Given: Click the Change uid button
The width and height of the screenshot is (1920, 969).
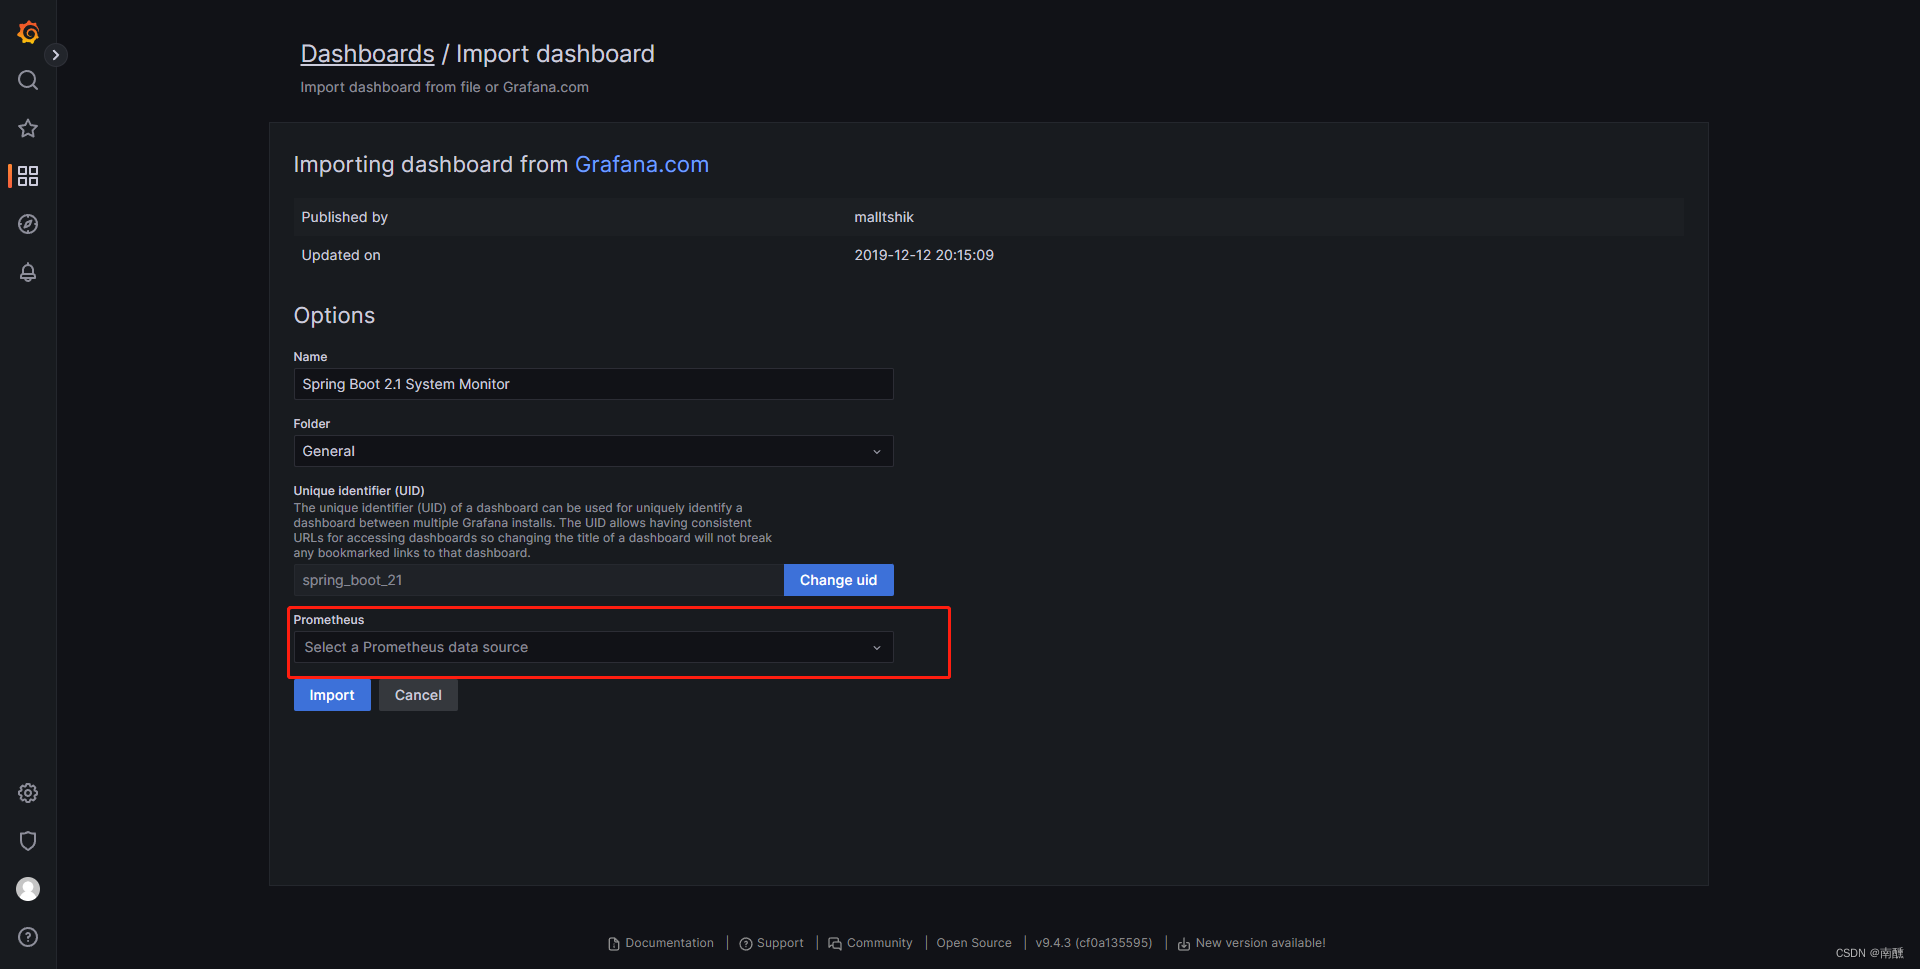Looking at the screenshot, I should click(x=838, y=580).
